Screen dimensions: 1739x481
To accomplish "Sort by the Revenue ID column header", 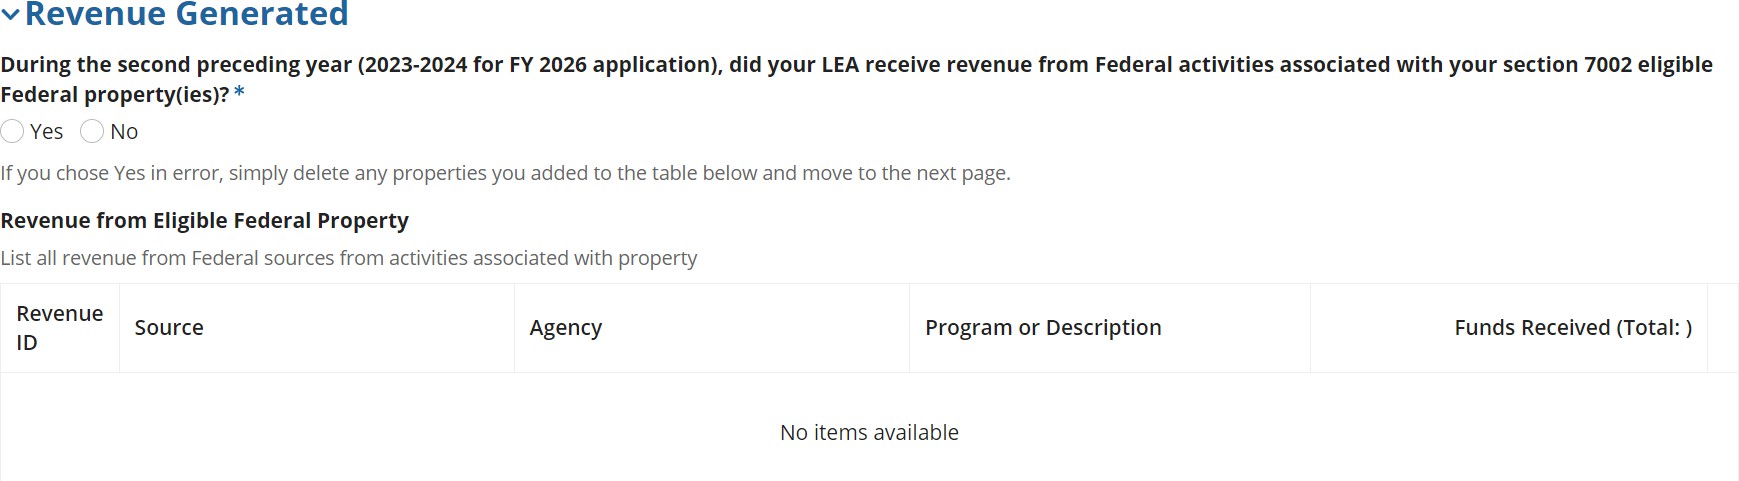I will tap(60, 328).
